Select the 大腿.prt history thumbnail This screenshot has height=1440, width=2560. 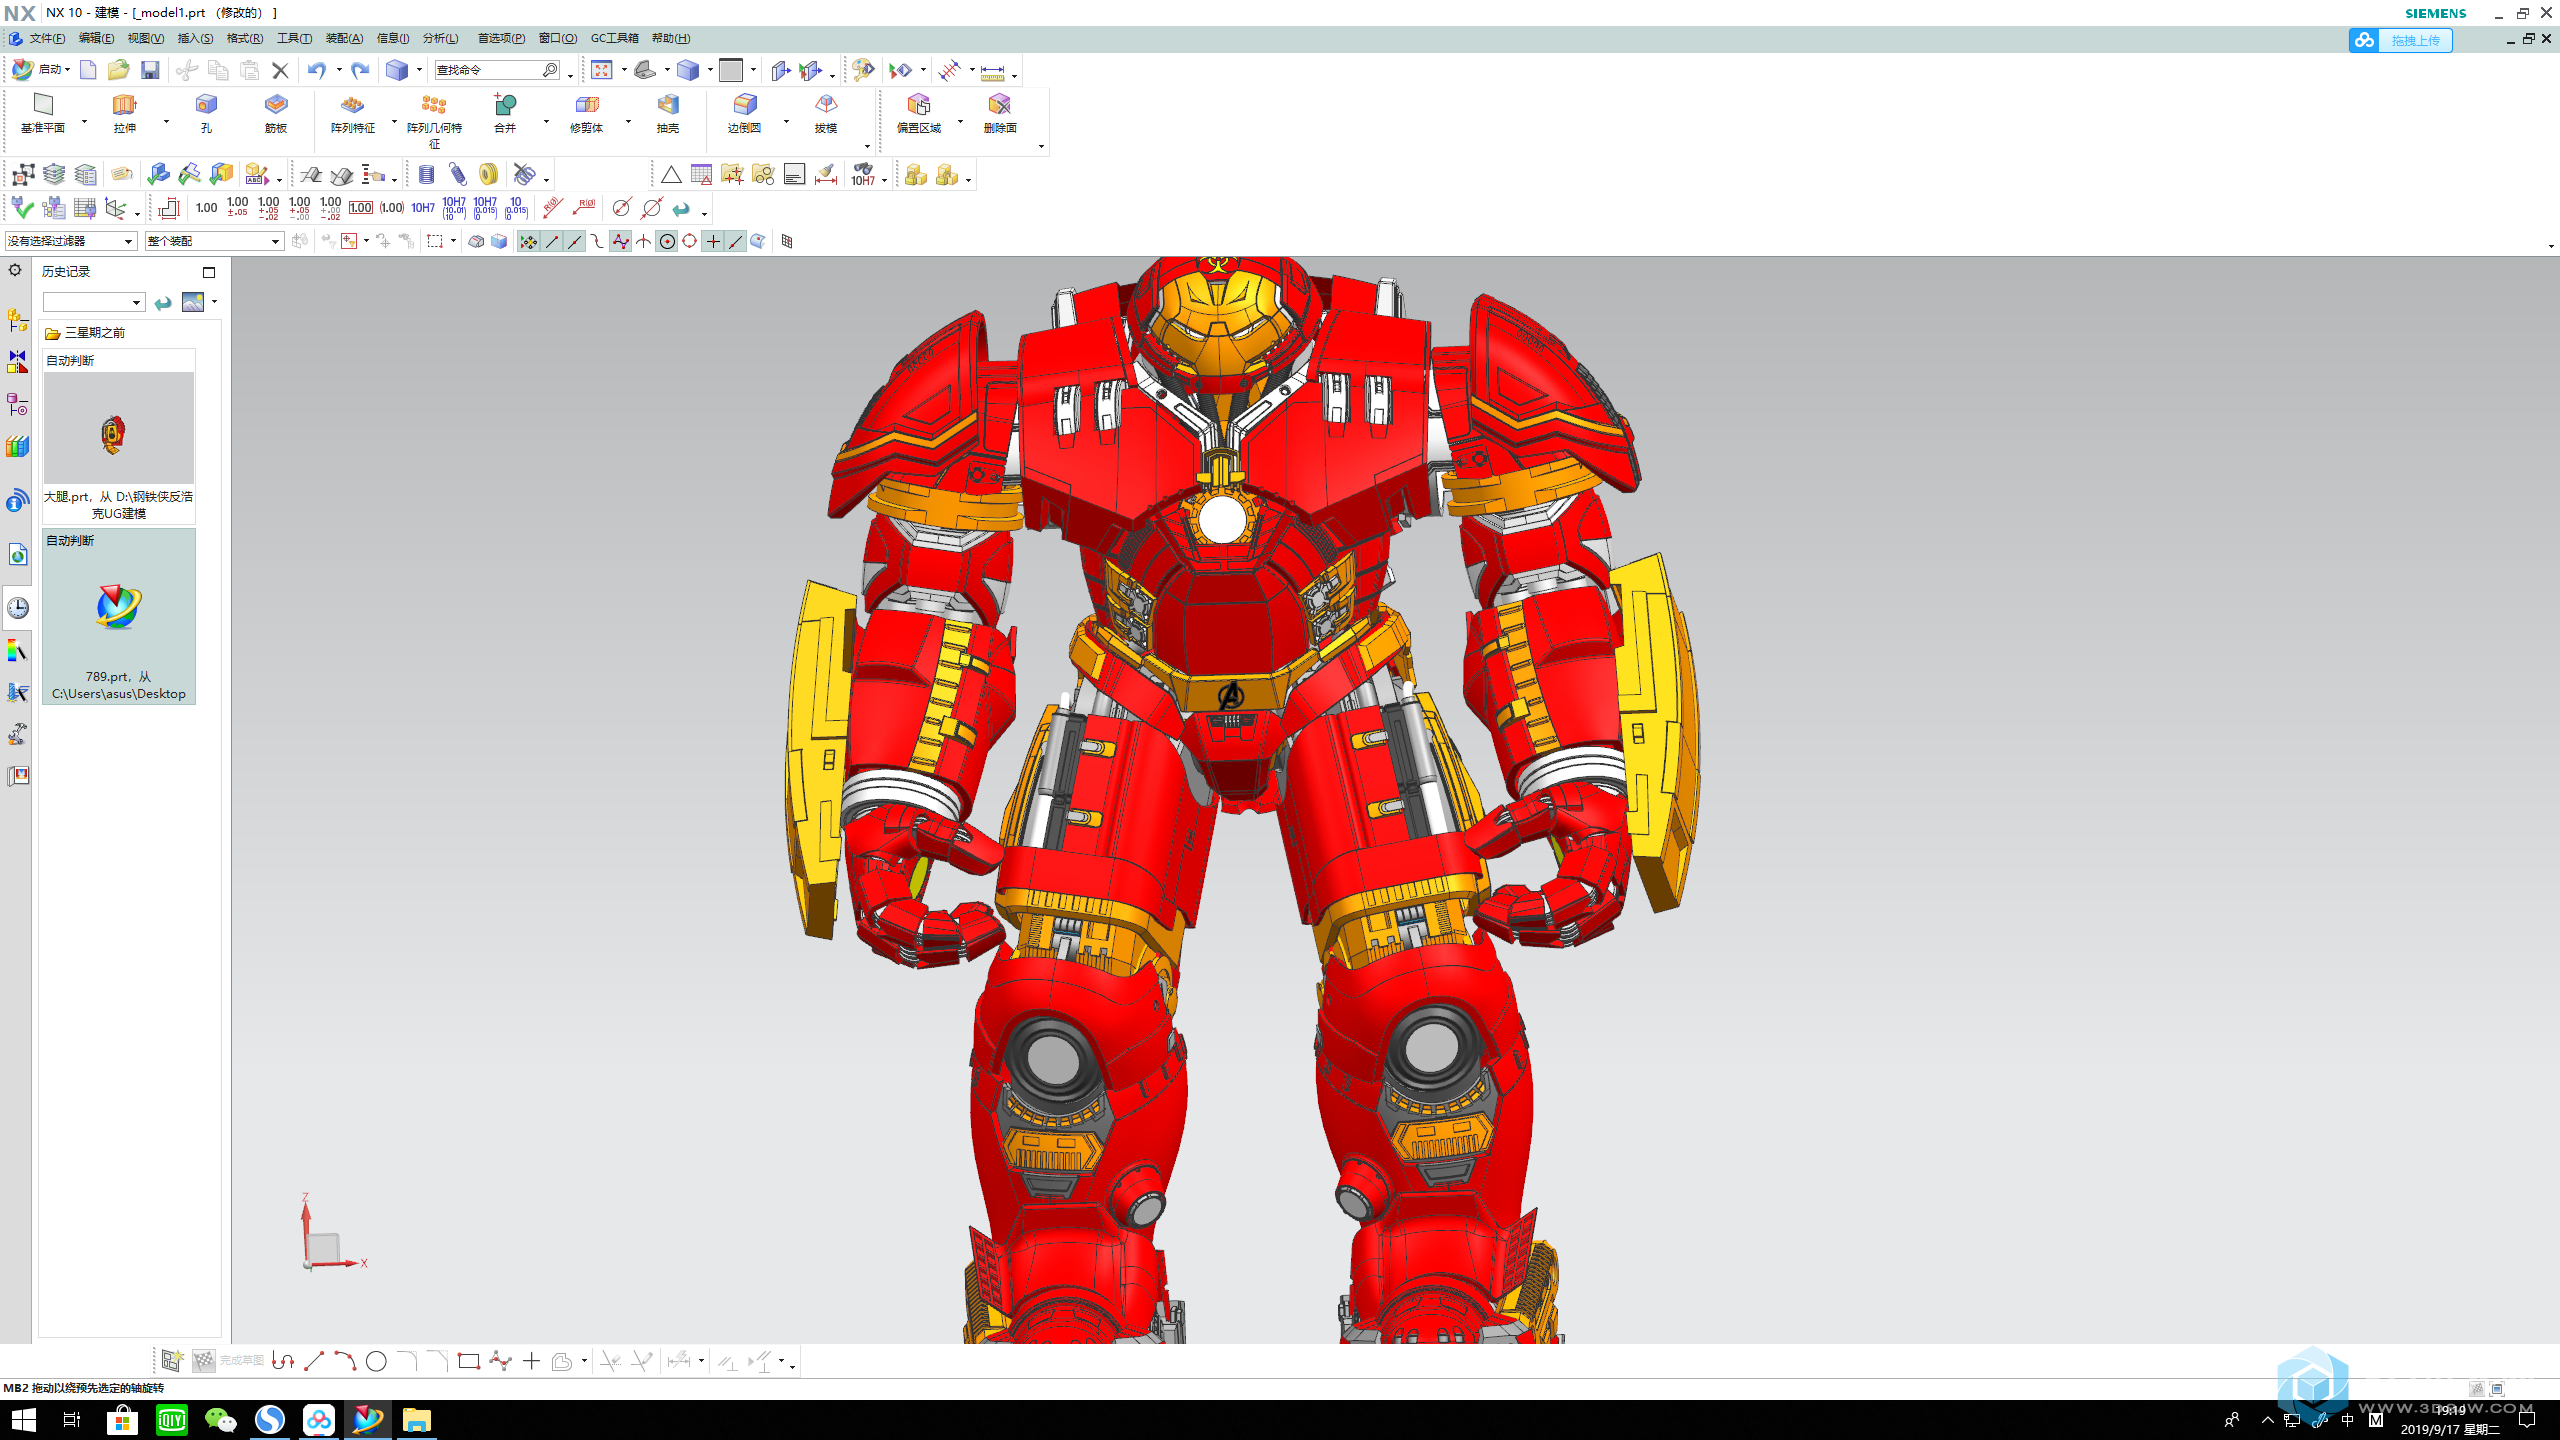pos(119,436)
